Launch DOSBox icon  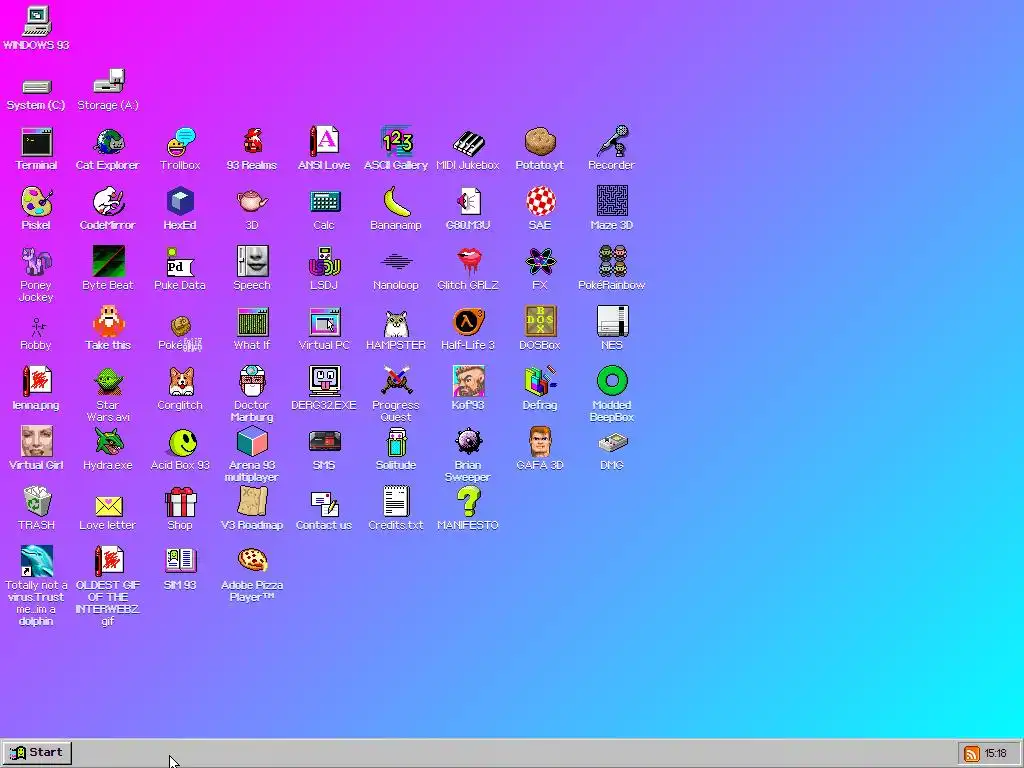540,321
